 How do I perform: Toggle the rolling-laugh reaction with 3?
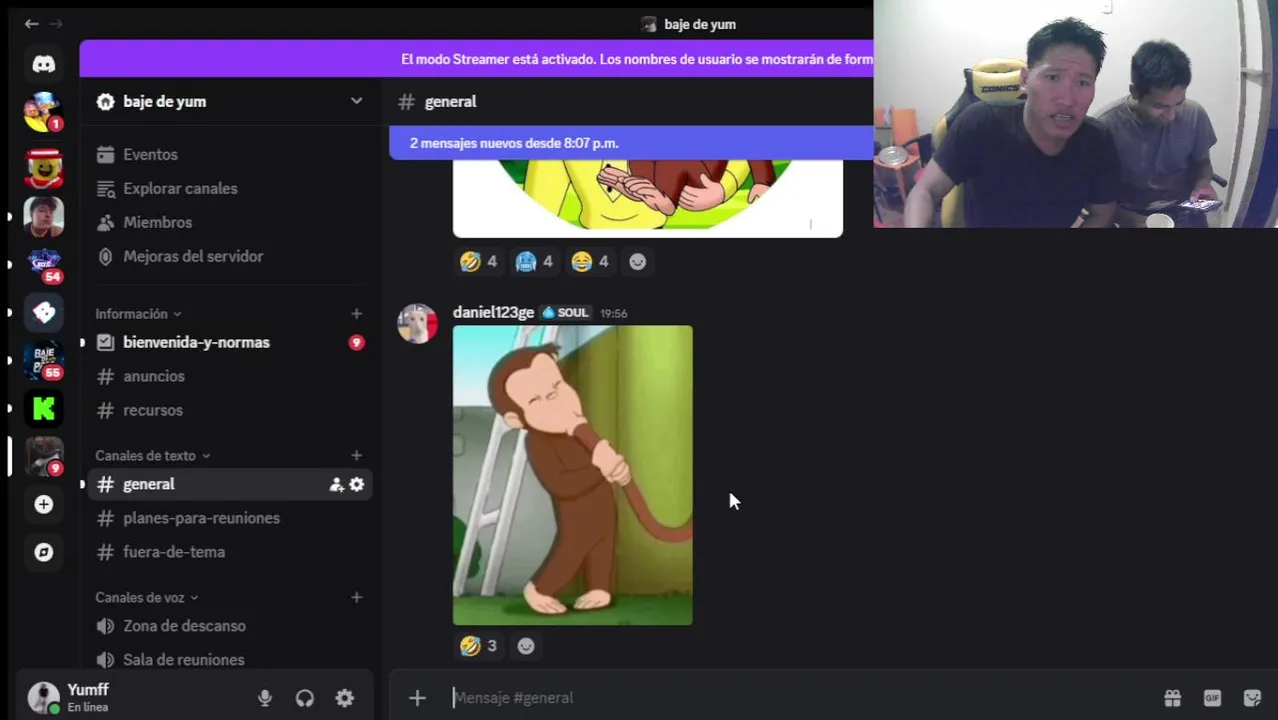(x=479, y=646)
